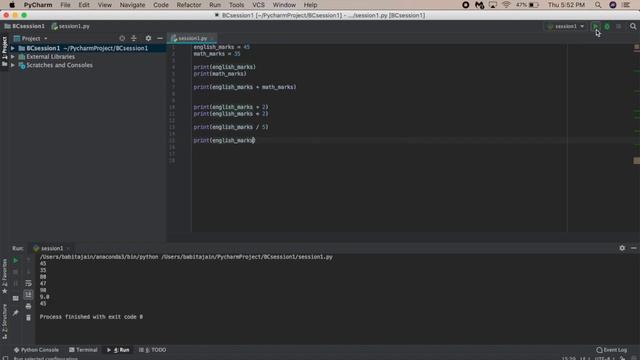The image size is (640, 360).
Task: Place cursor on print(english_marks / 5) line
Action: [231, 127]
